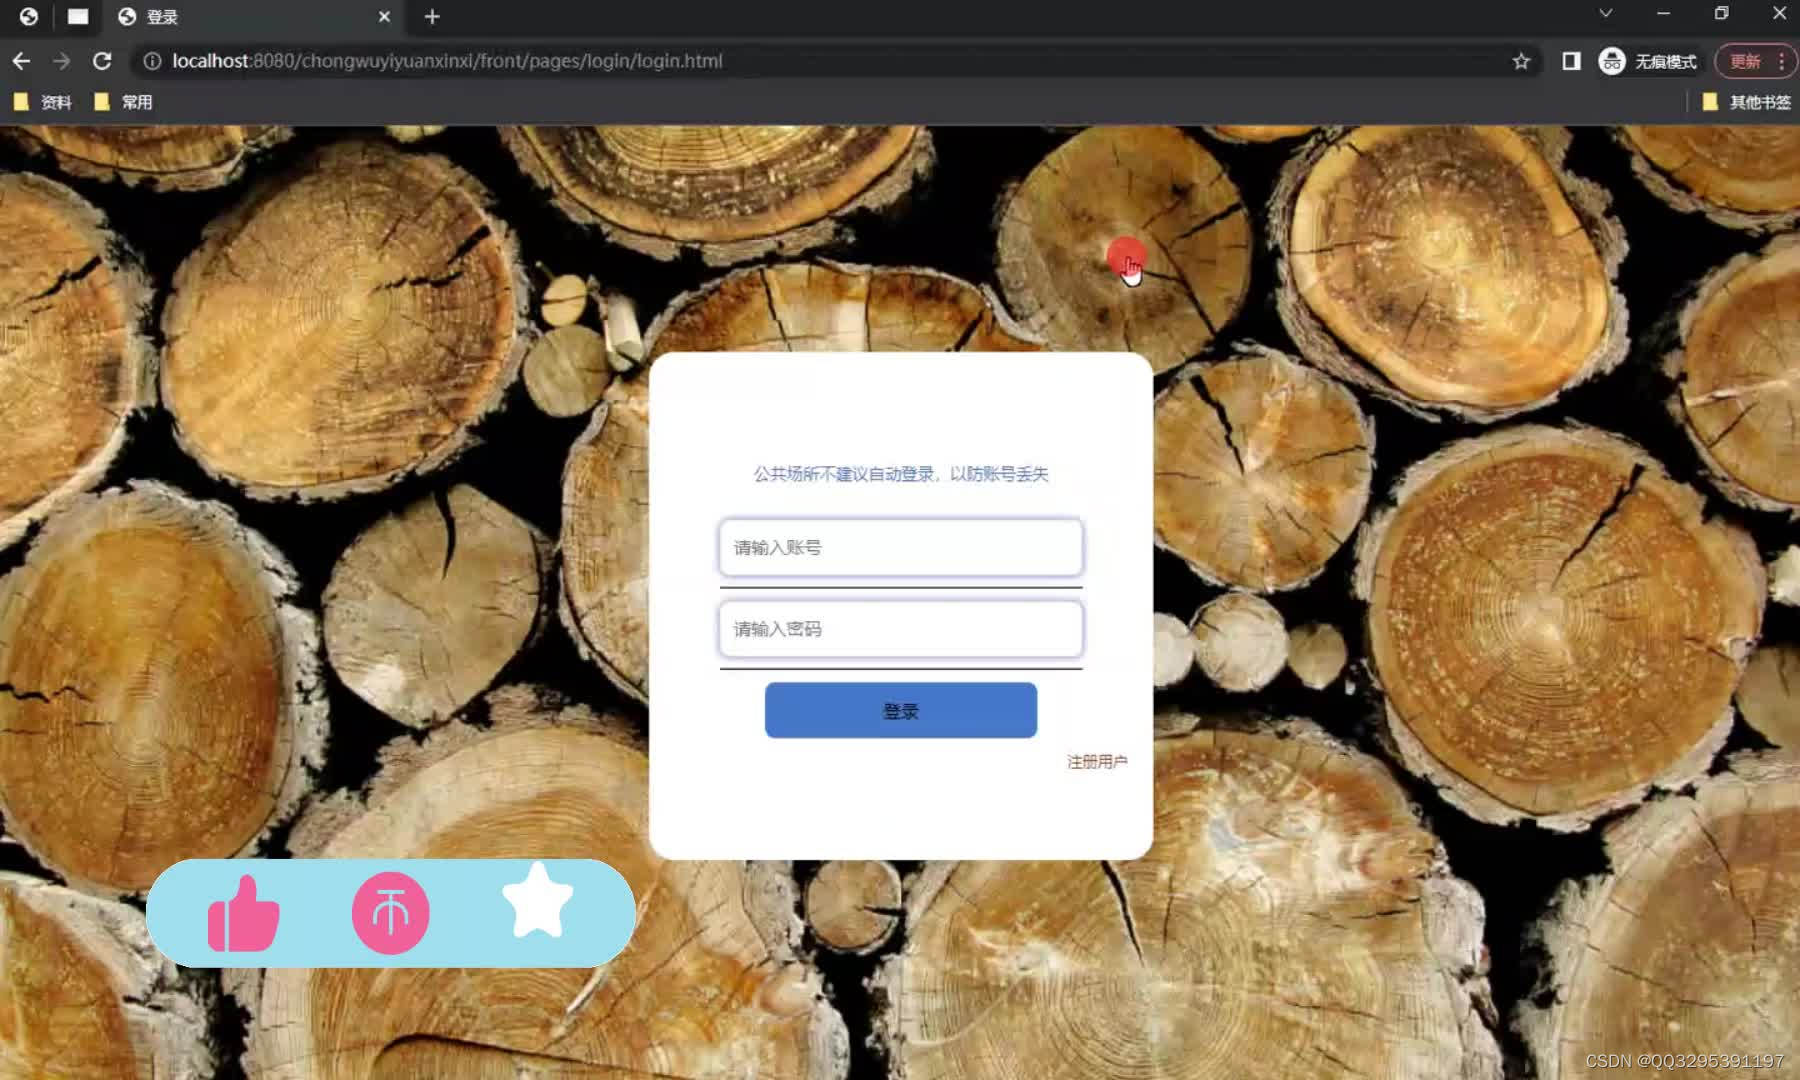Open the 常用 bookmarks folder
The image size is (1800, 1080).
tap(123, 102)
